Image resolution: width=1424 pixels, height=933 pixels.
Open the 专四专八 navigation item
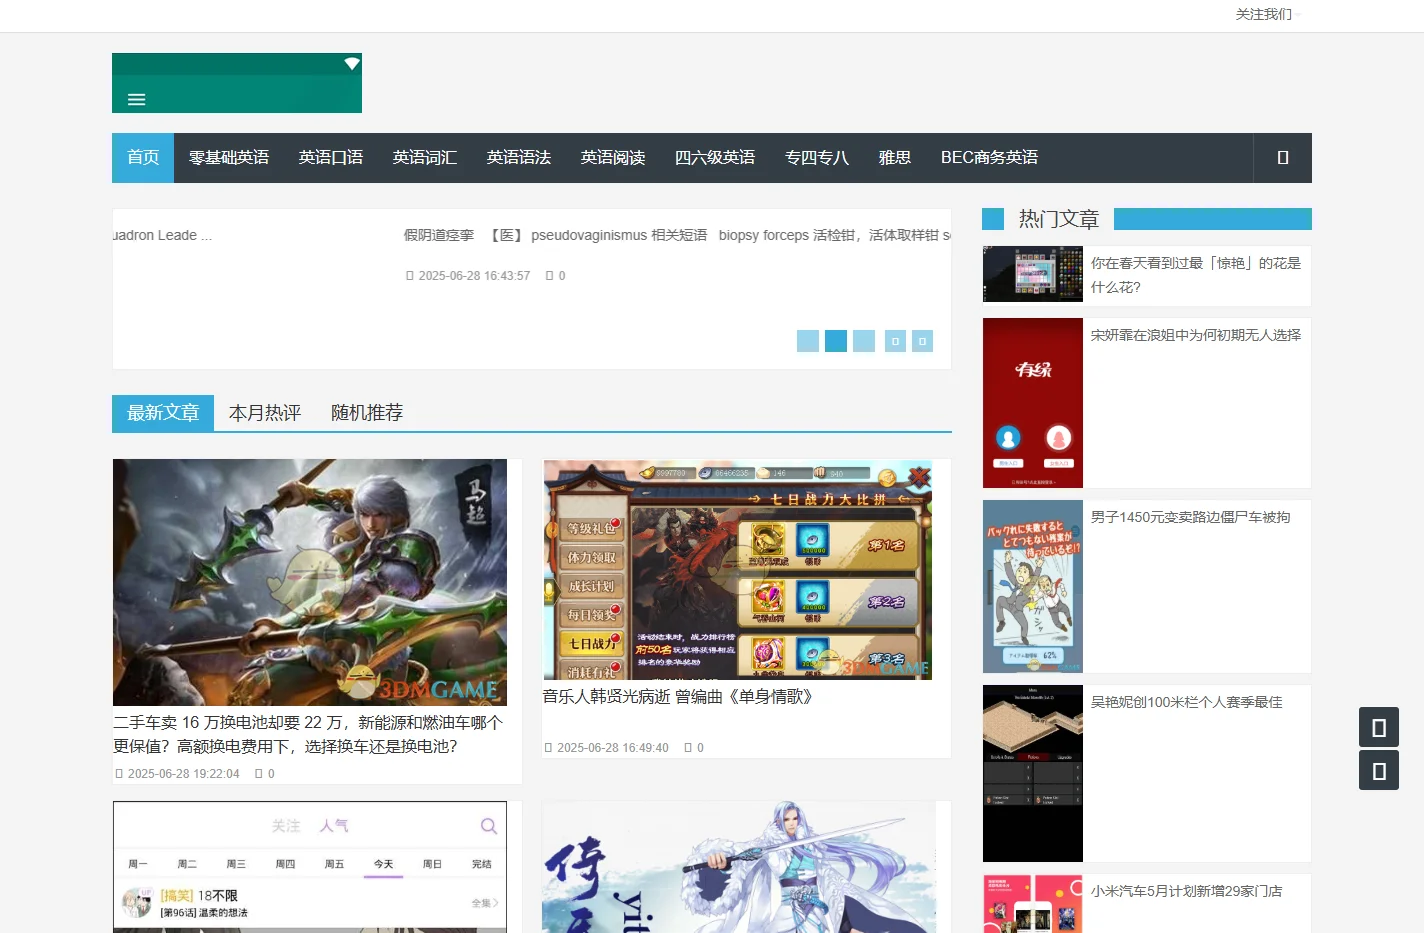tap(817, 158)
